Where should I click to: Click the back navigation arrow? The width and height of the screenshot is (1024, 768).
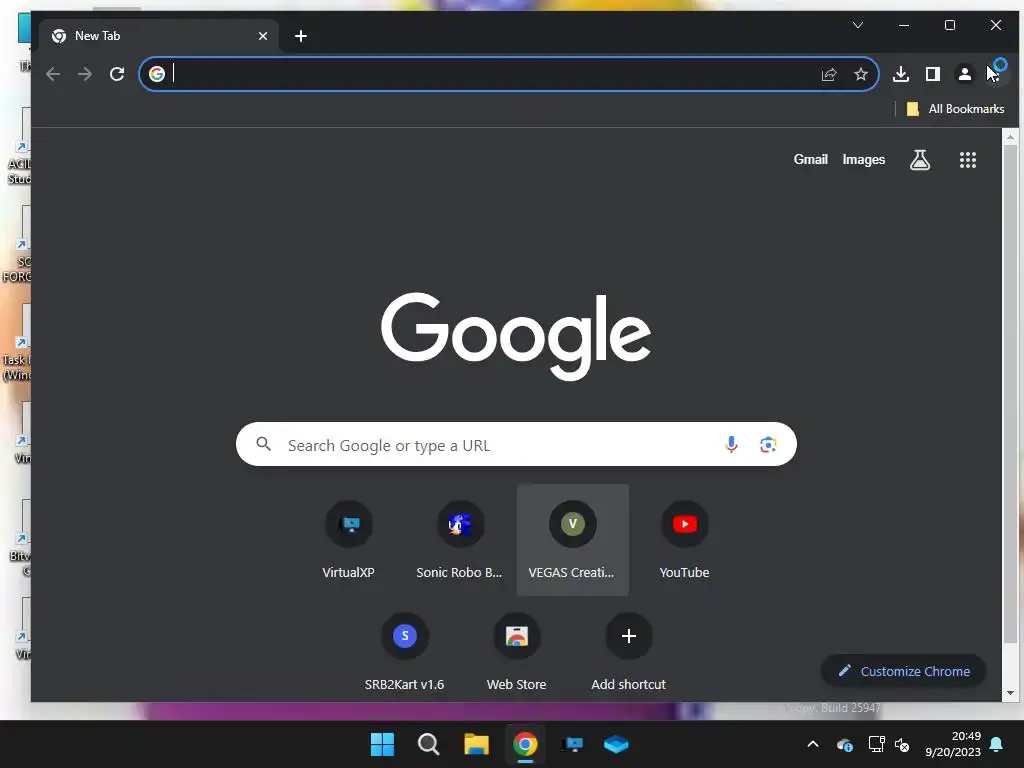tap(53, 74)
